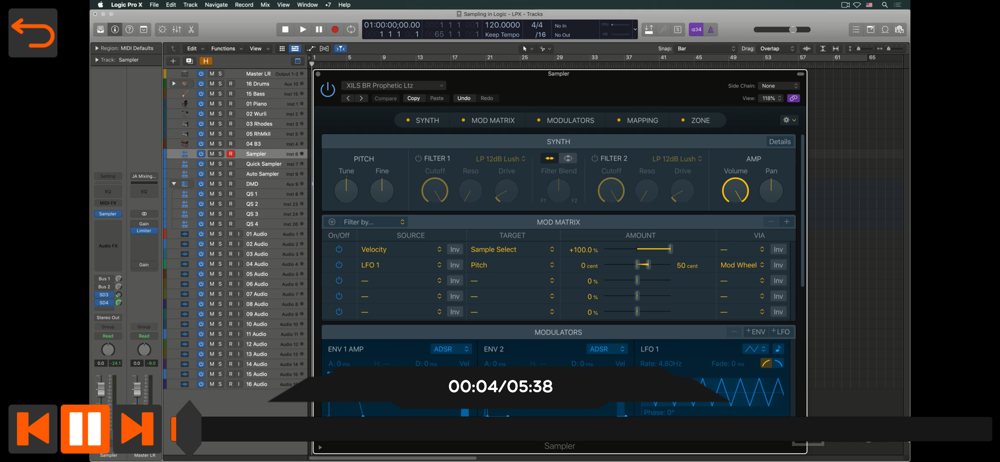The height and width of the screenshot is (462, 1000).
Task: Click the transport Stop button
Action: click(x=285, y=29)
